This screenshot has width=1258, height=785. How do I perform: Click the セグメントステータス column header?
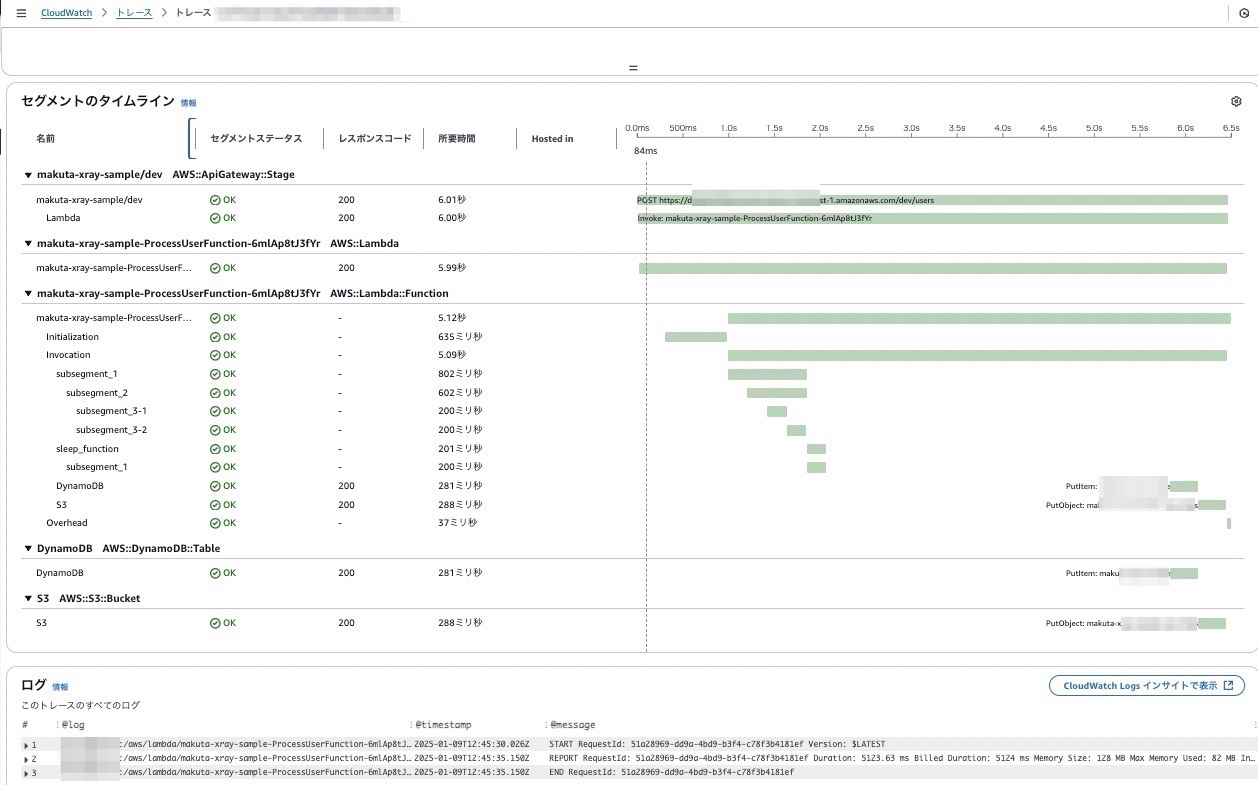[255, 138]
